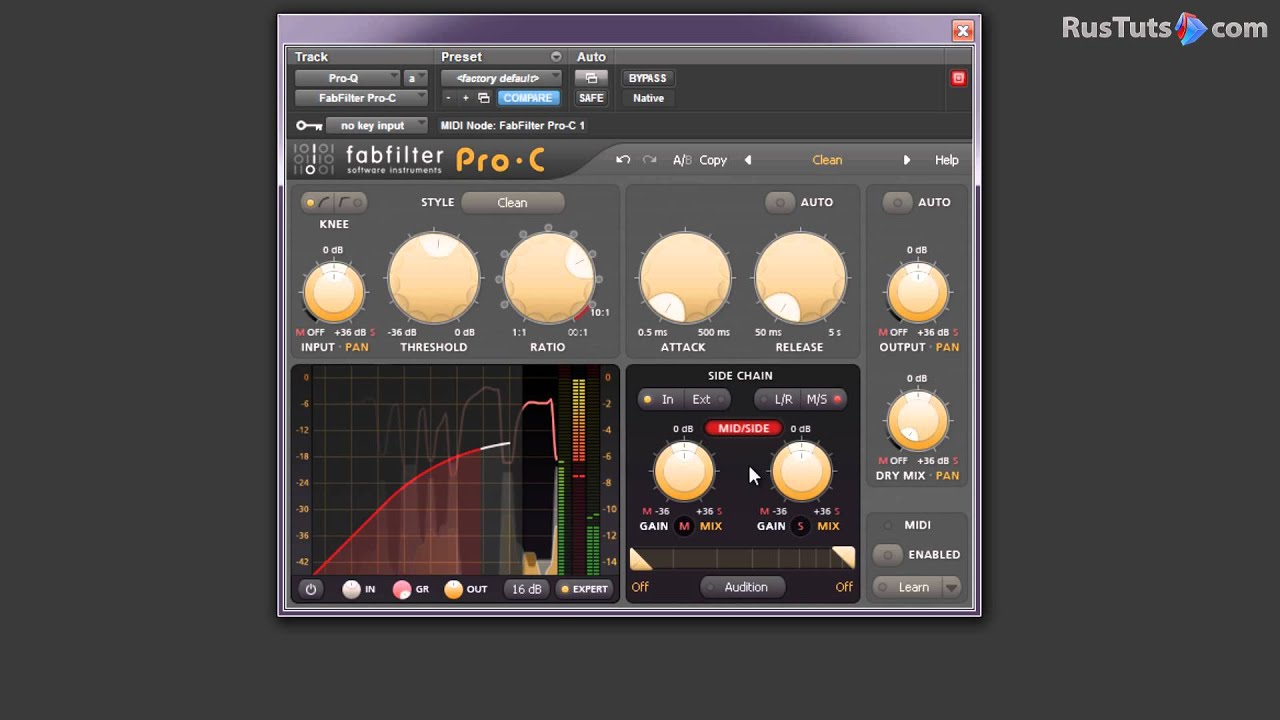Click the redo arrow in Pro-C header
Viewport: 1280px width, 720px height.
pos(649,160)
